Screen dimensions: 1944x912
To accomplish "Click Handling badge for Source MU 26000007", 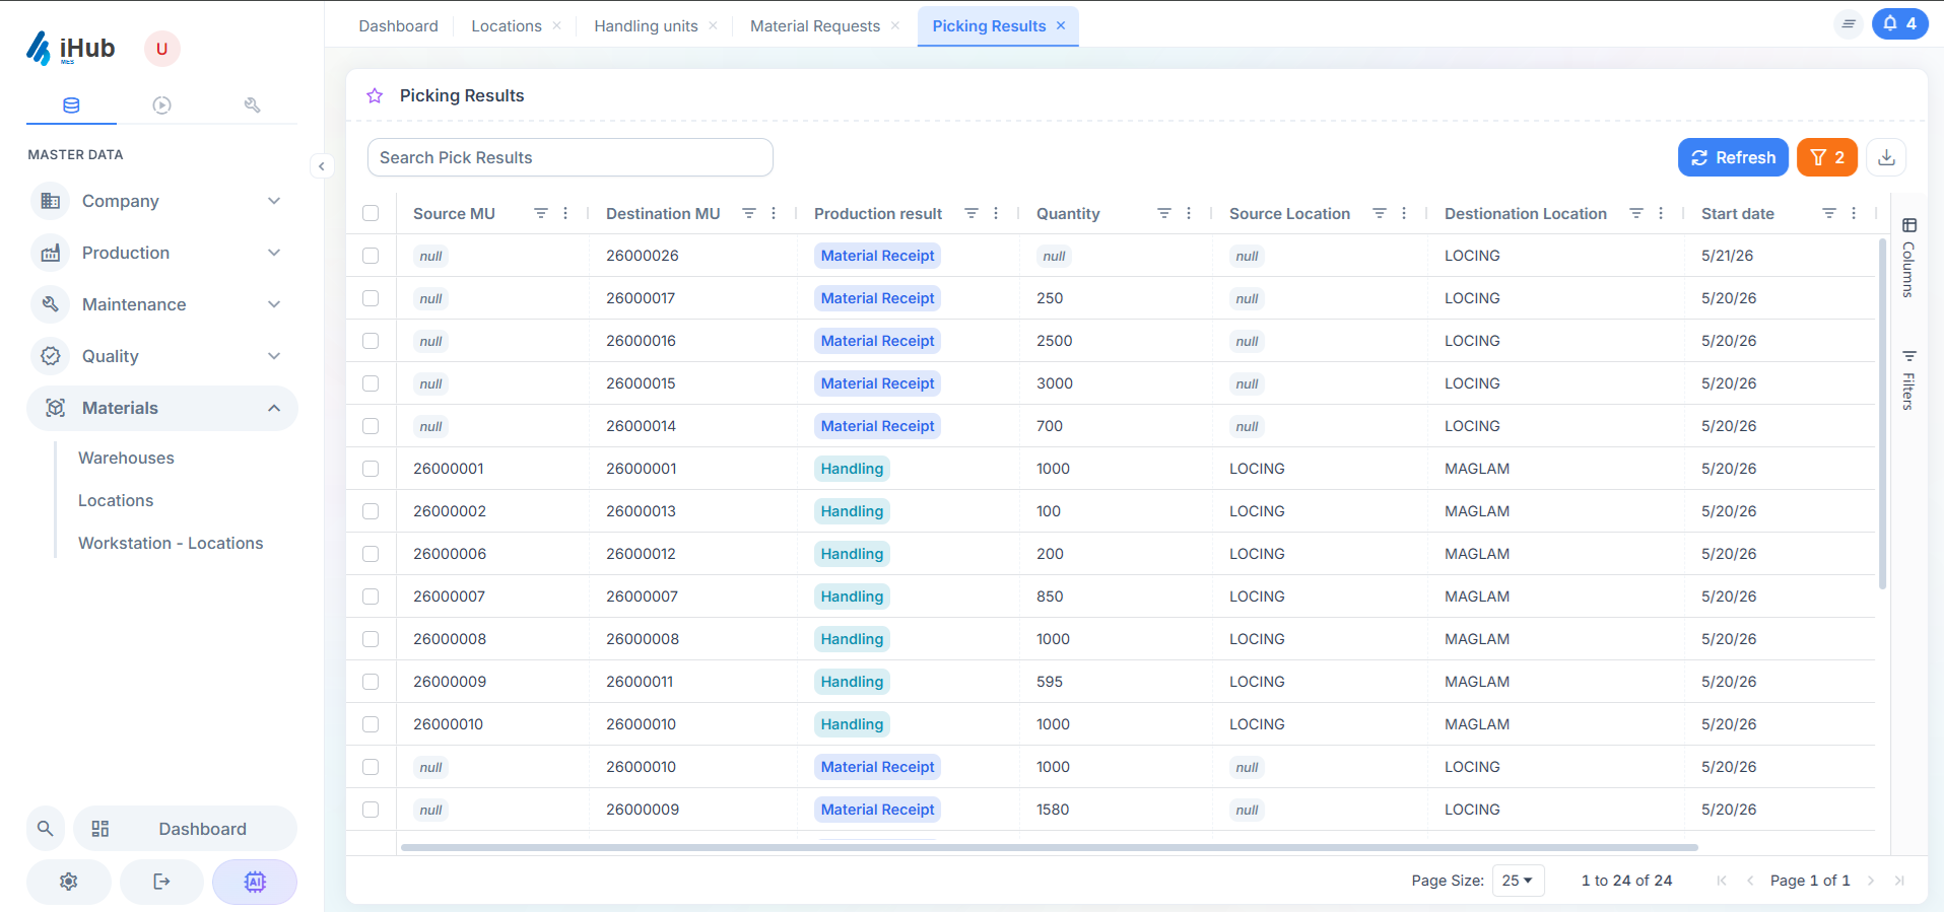I will coord(852,597).
